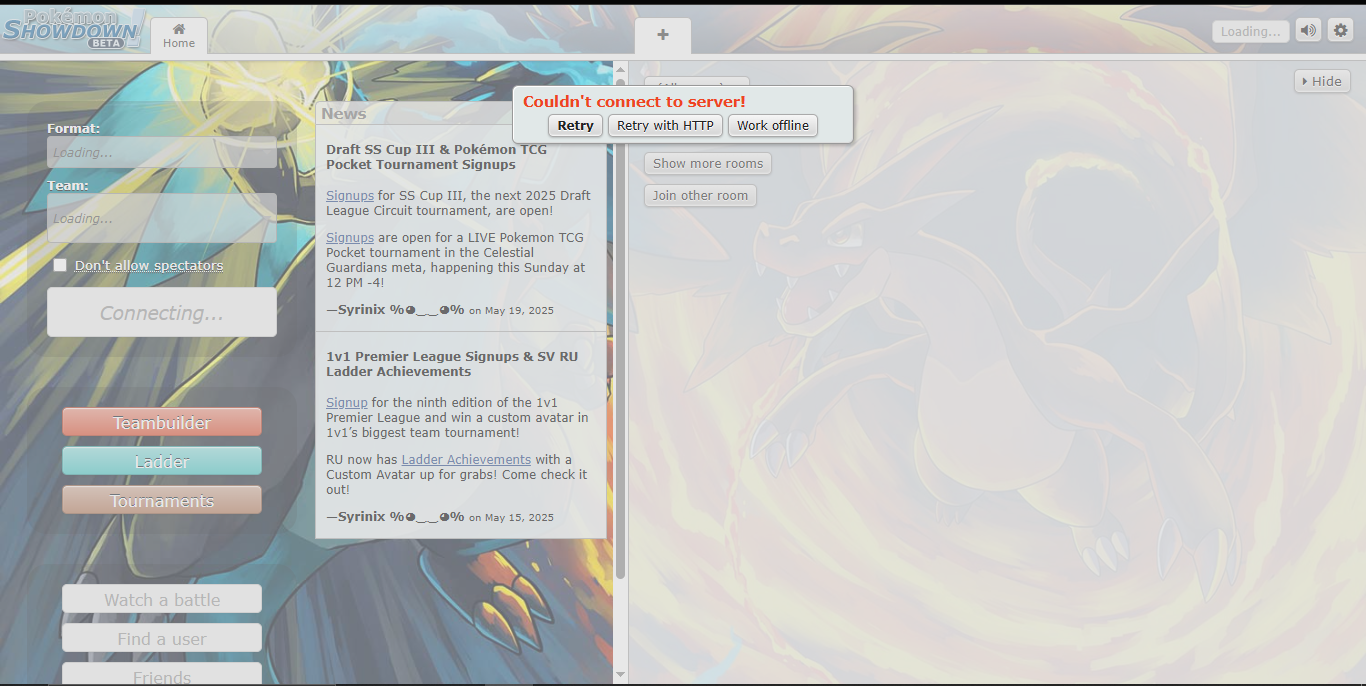1366x686 pixels.
Task: Follow the Signups link for Pokemon TCG Pocket
Action: (350, 238)
